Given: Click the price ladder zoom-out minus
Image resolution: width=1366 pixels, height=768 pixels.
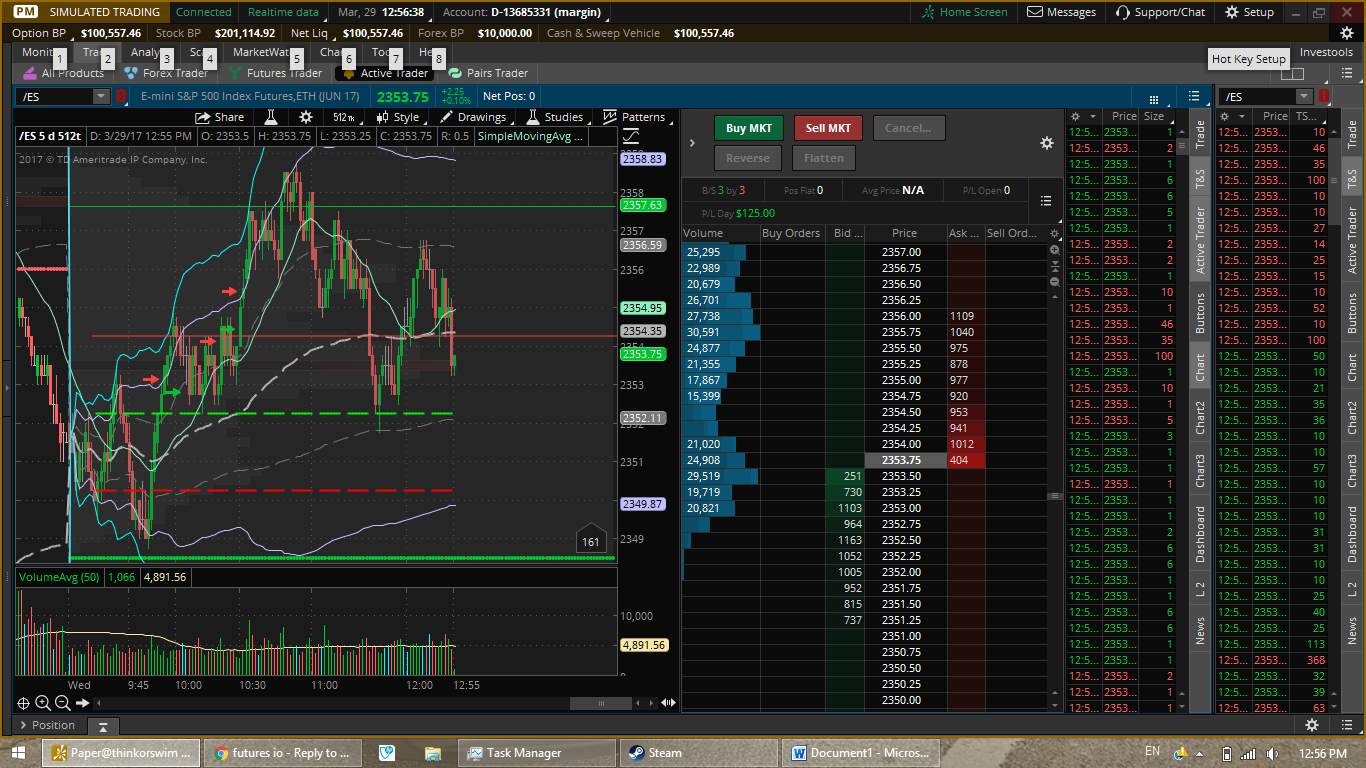Looking at the screenshot, I should [x=1054, y=282].
